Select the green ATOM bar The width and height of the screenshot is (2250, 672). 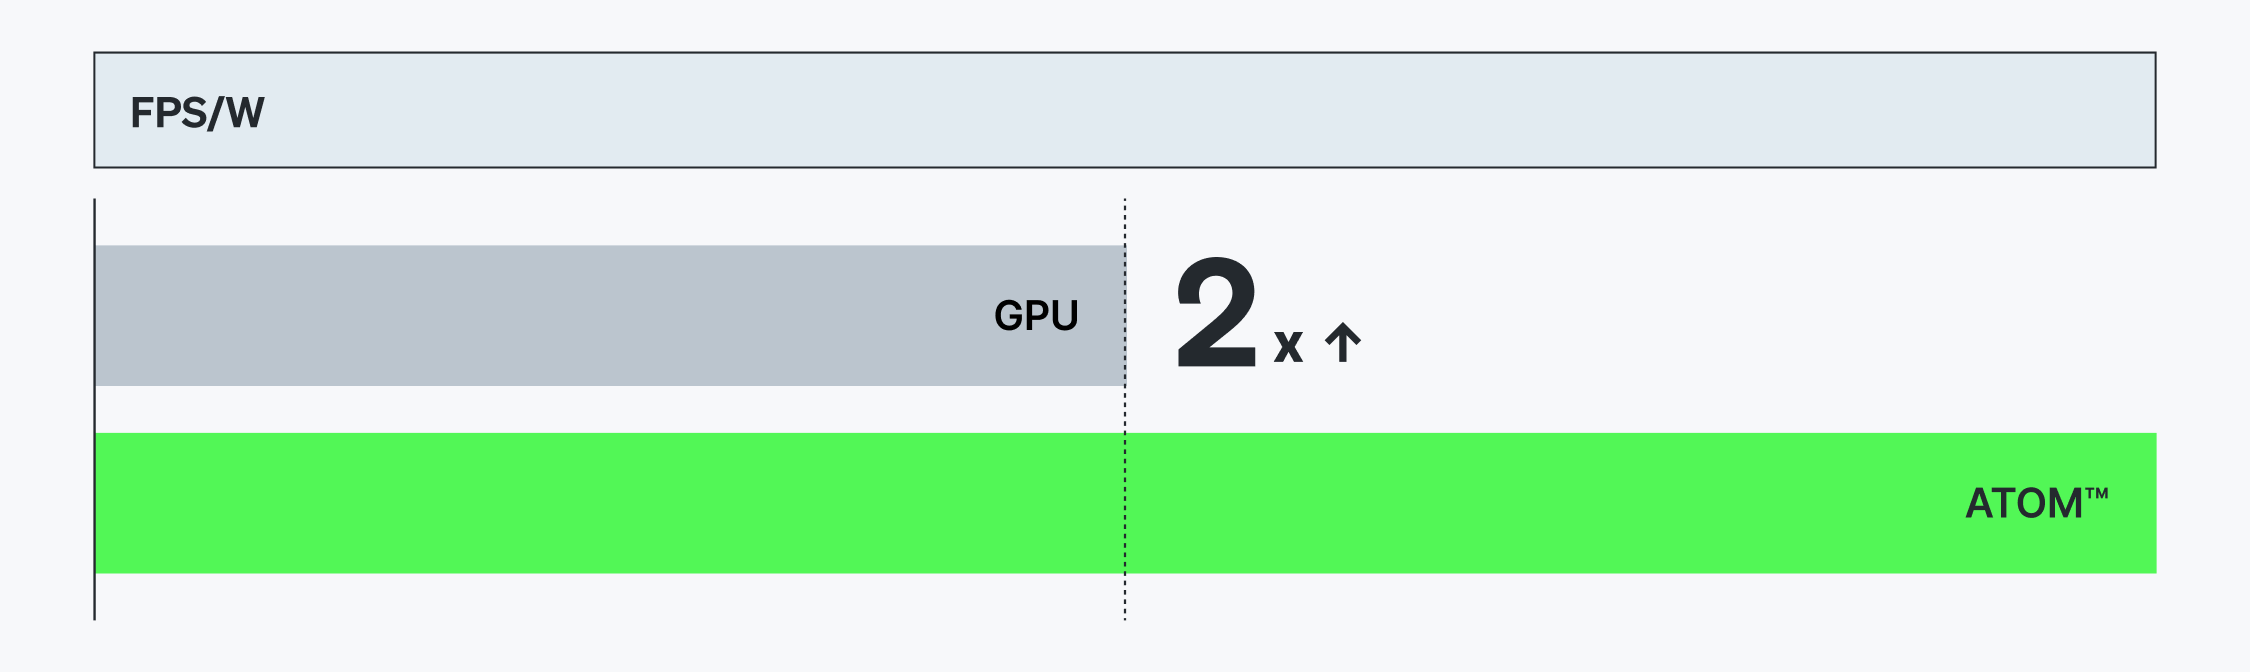1000,503
